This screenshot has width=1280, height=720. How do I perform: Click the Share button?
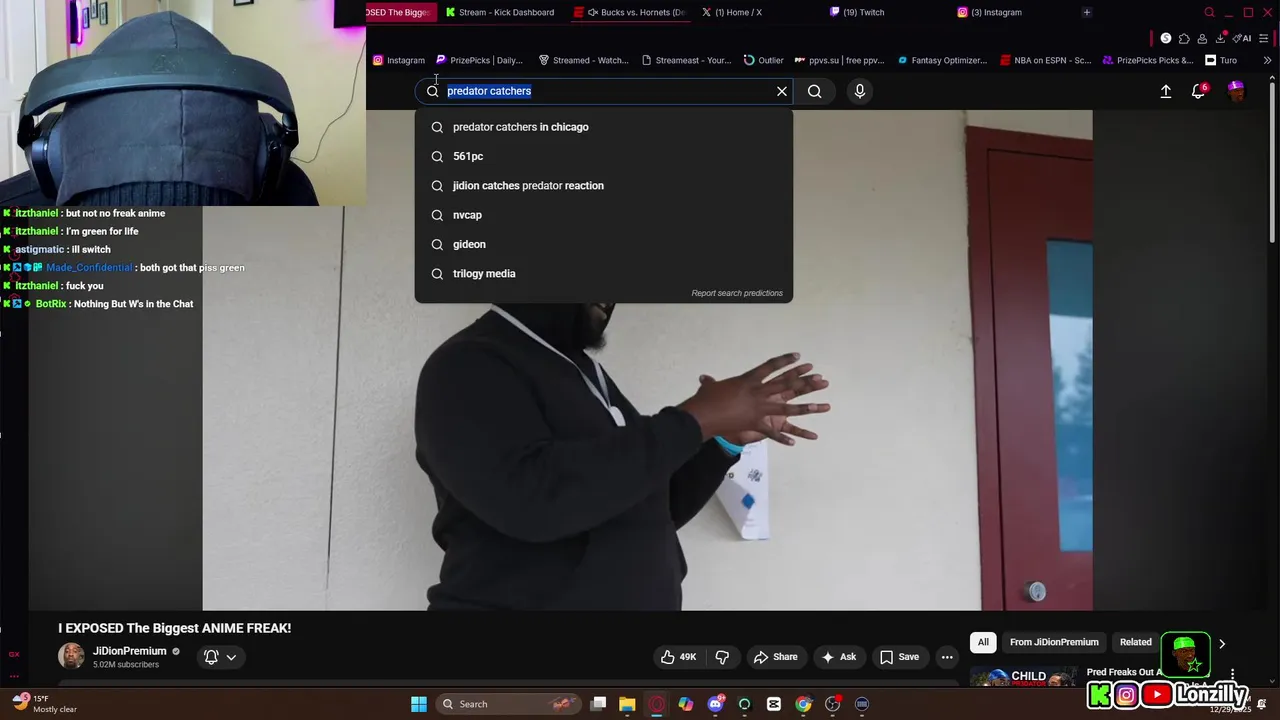coord(775,657)
